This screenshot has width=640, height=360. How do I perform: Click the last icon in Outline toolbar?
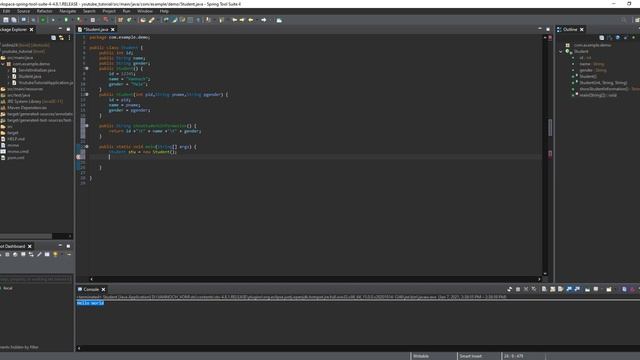pyautogui.click(x=633, y=38)
